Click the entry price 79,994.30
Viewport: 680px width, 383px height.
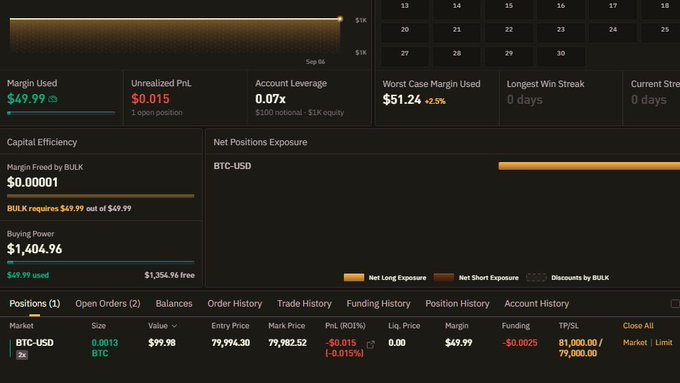[x=231, y=343]
